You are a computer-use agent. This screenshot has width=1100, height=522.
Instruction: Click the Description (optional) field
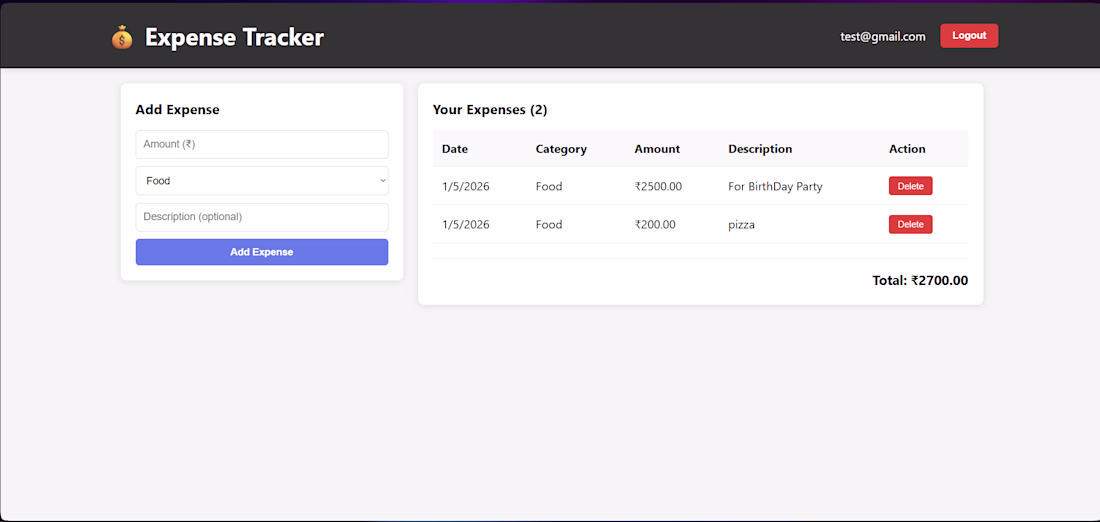261,217
